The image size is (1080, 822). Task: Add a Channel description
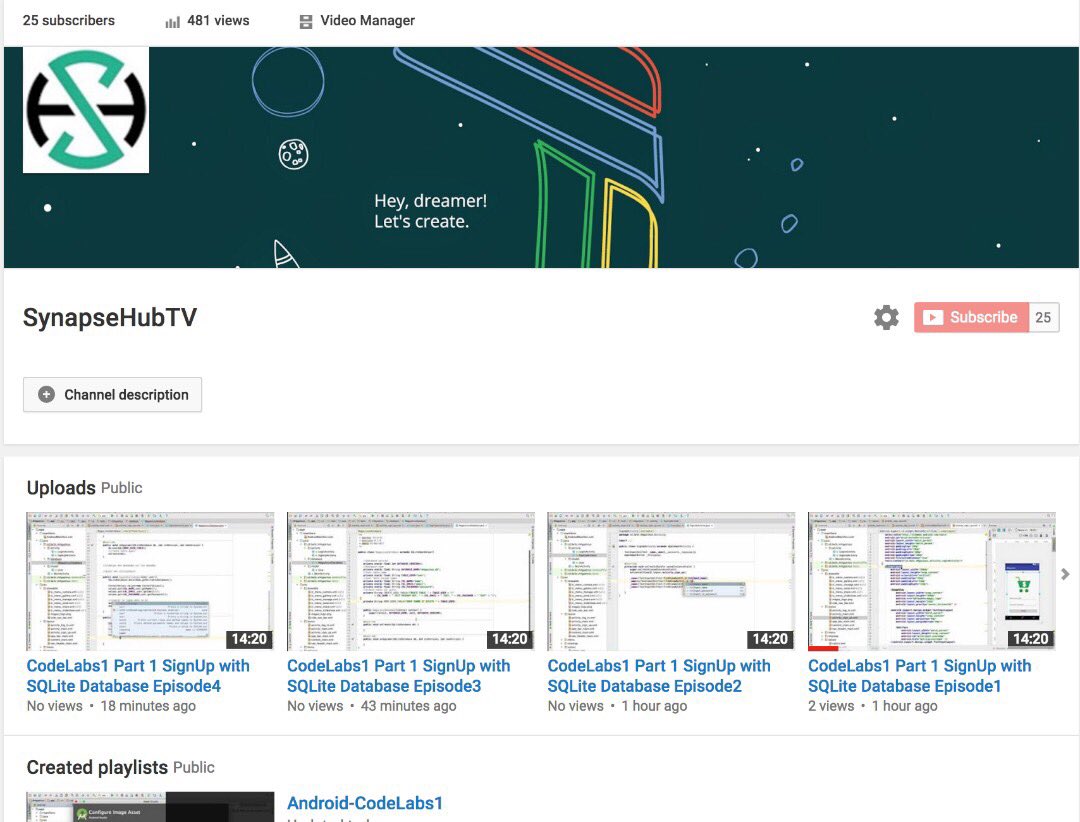[x=112, y=395]
